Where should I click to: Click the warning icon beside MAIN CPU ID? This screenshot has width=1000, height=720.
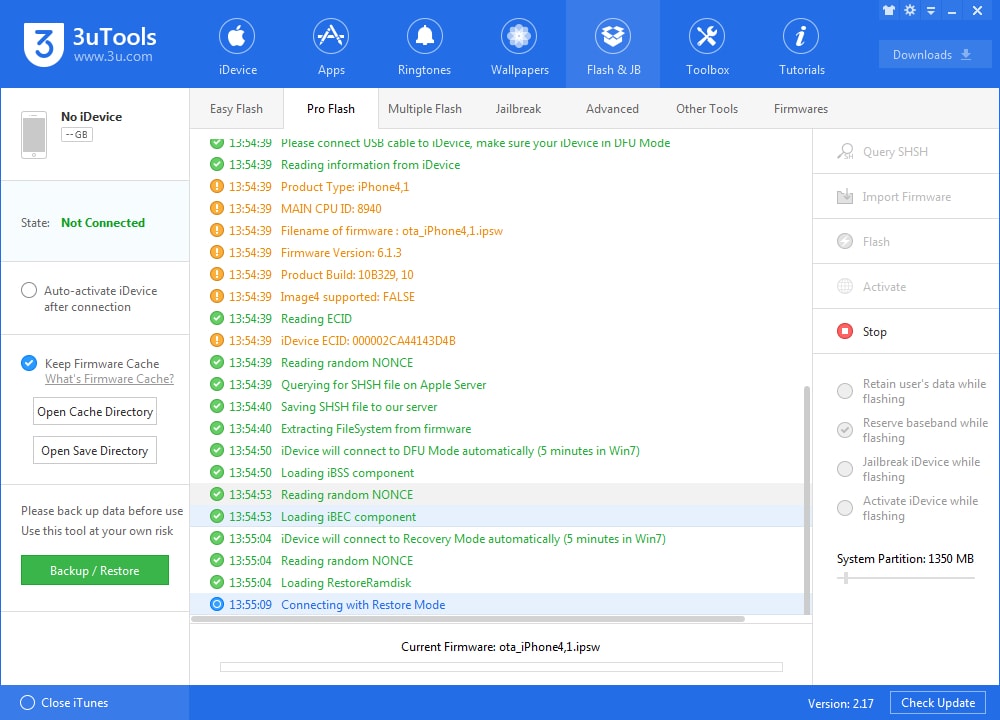tap(217, 209)
